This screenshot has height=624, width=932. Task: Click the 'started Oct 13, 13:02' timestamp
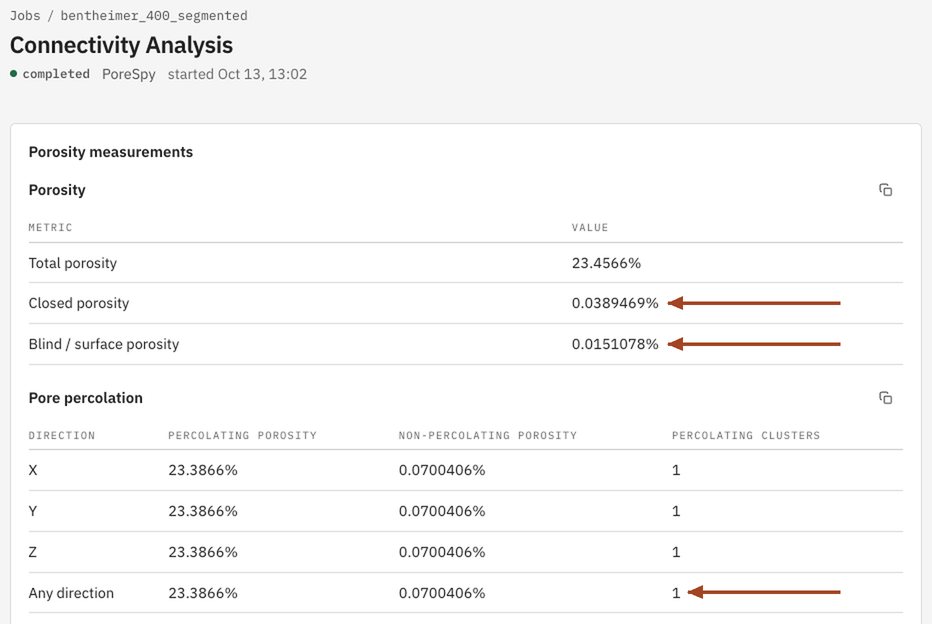237,74
